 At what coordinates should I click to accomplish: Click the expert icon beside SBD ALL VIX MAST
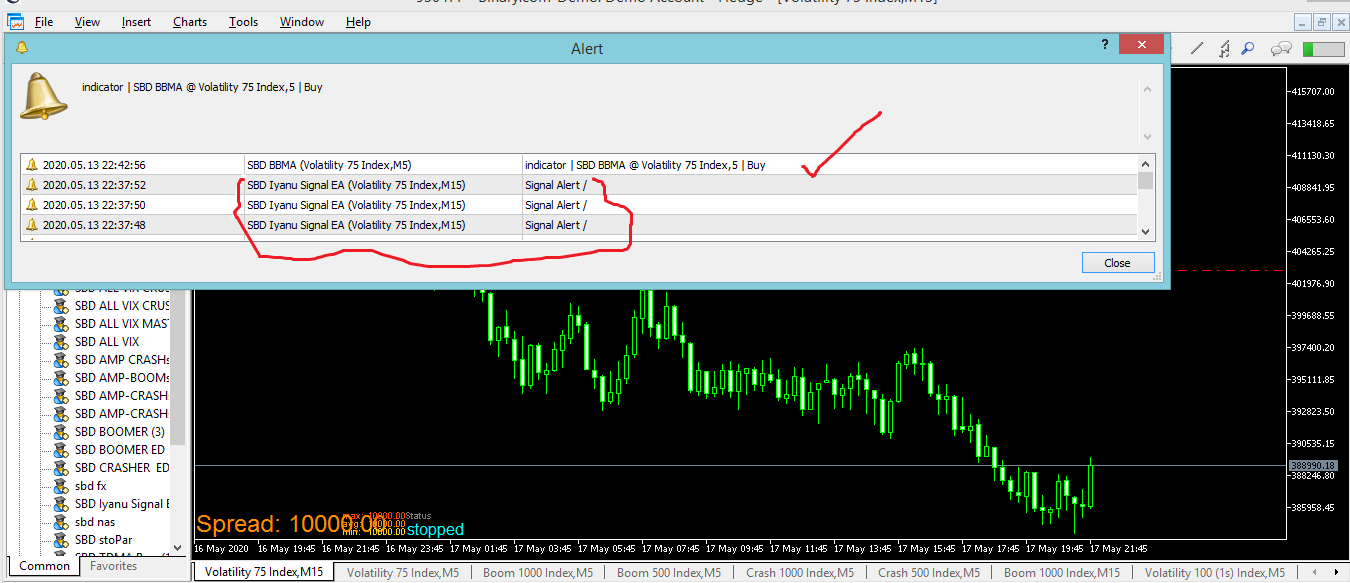[x=61, y=324]
